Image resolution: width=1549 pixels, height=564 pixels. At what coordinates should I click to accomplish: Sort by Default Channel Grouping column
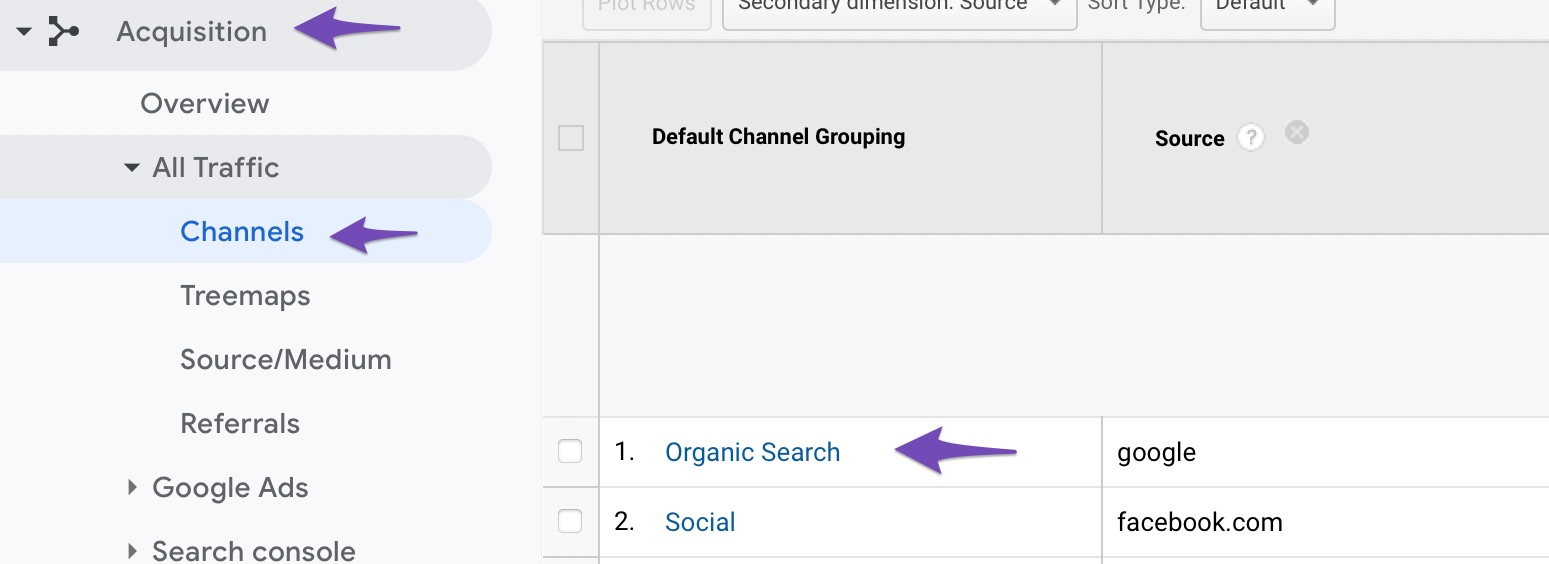(778, 137)
